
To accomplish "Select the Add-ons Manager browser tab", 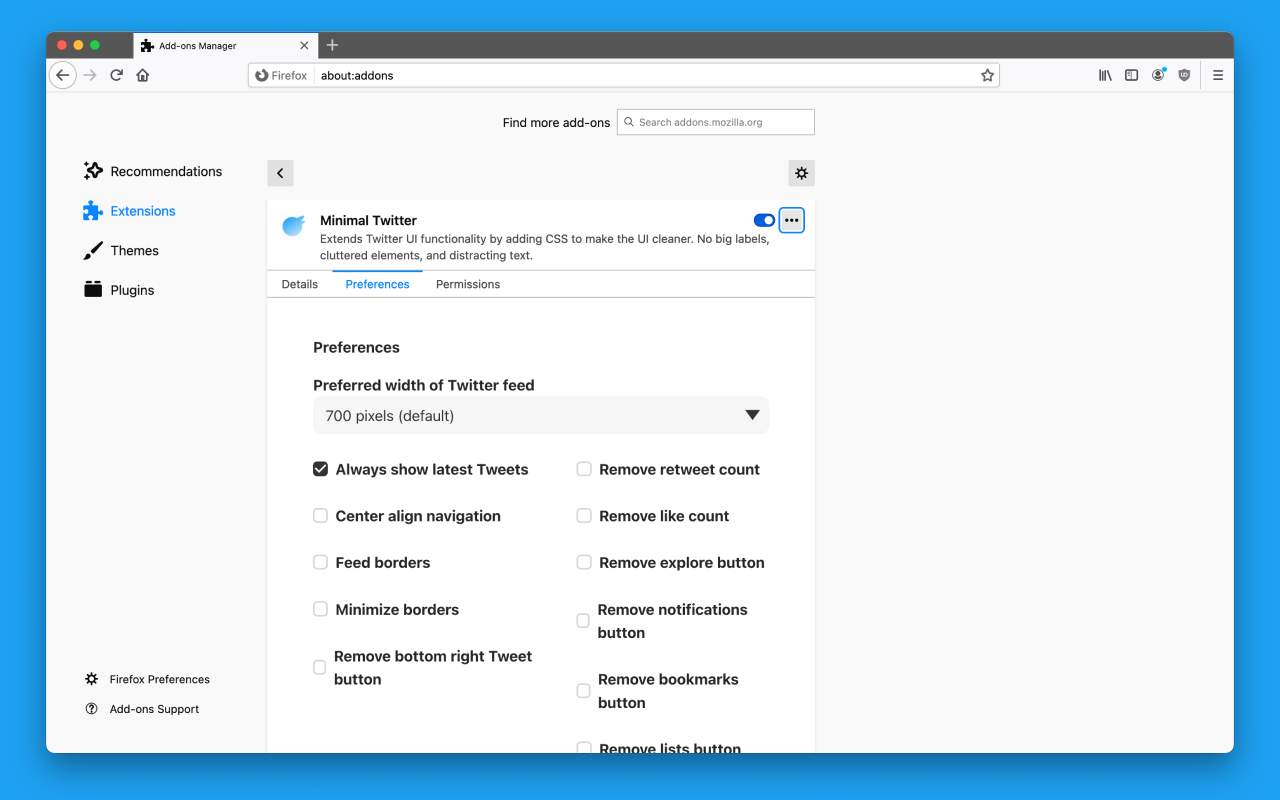I will click(226, 45).
